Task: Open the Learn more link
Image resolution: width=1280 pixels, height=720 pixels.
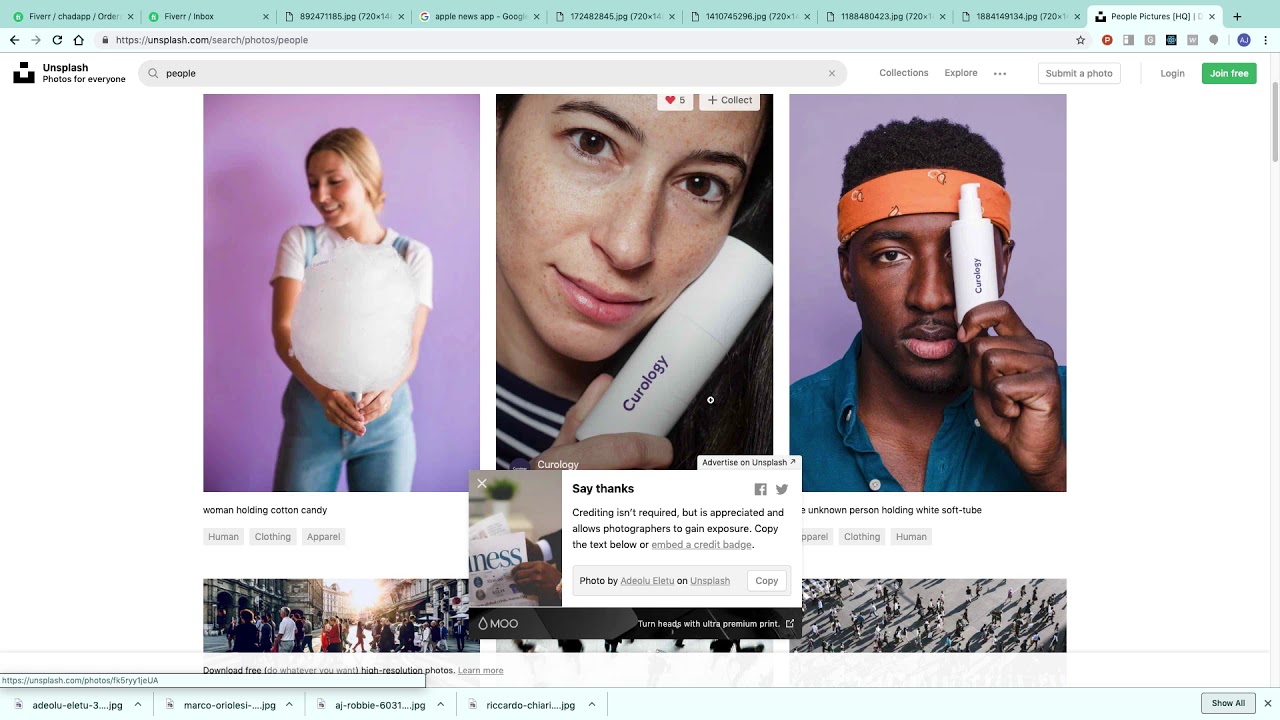Action: 480,671
